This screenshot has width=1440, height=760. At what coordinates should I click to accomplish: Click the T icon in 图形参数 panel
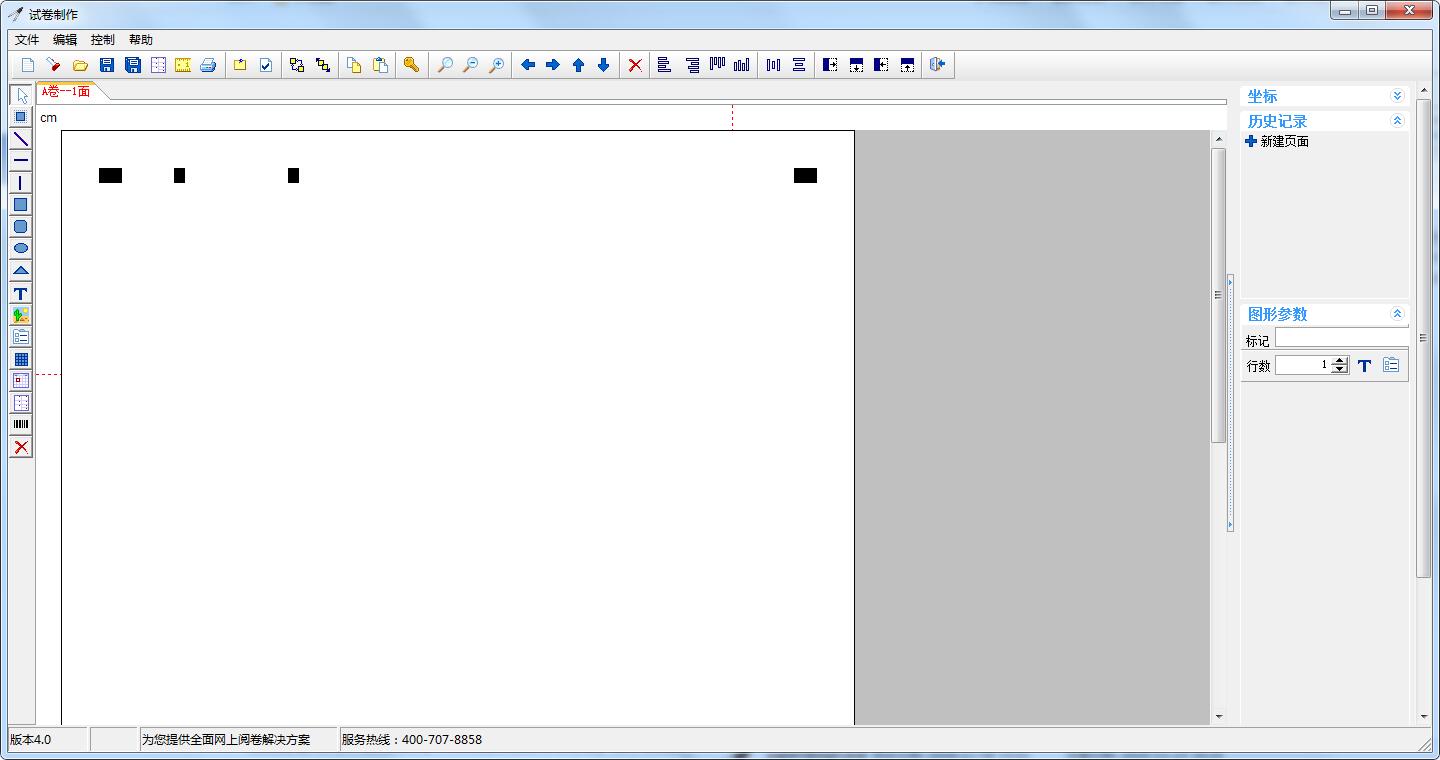(1364, 366)
